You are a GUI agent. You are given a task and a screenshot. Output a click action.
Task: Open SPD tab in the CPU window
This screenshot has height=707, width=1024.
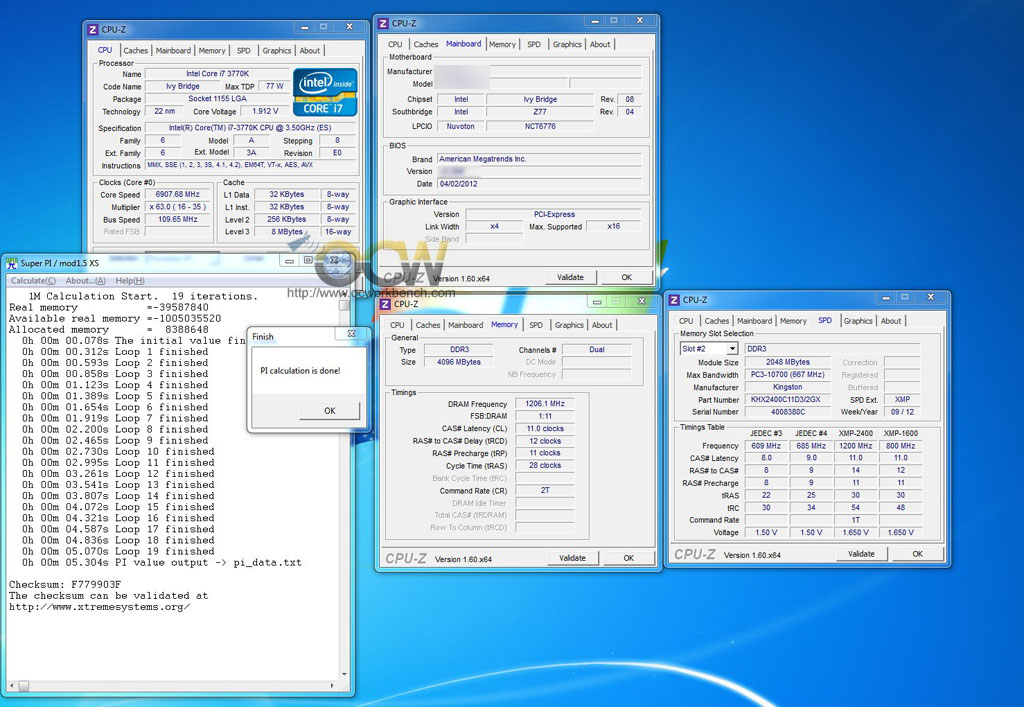click(x=244, y=50)
